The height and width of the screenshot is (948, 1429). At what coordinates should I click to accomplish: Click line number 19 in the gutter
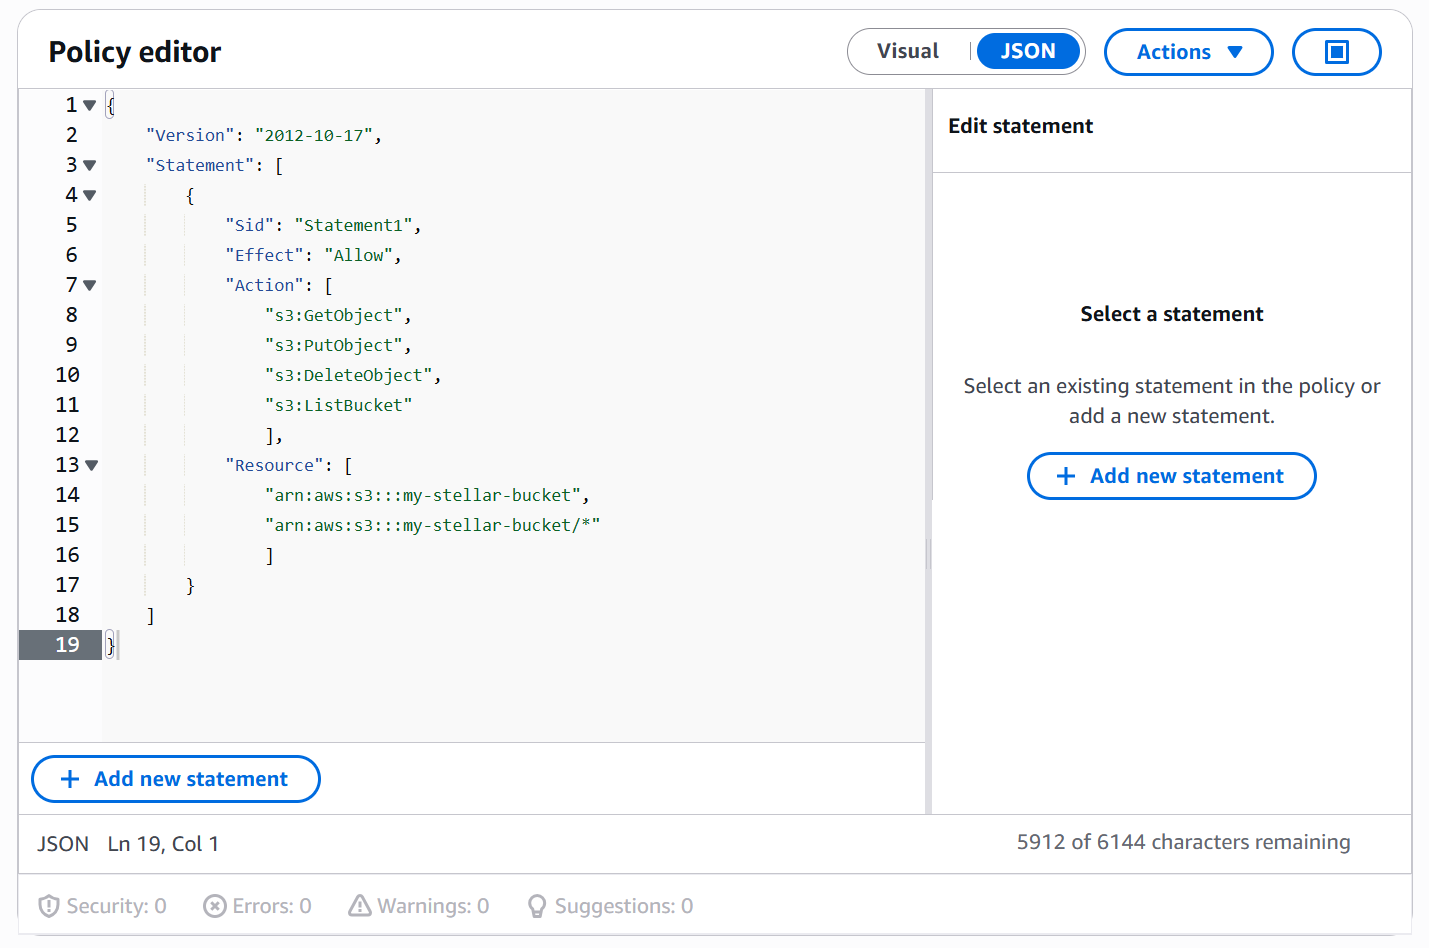tap(67, 645)
